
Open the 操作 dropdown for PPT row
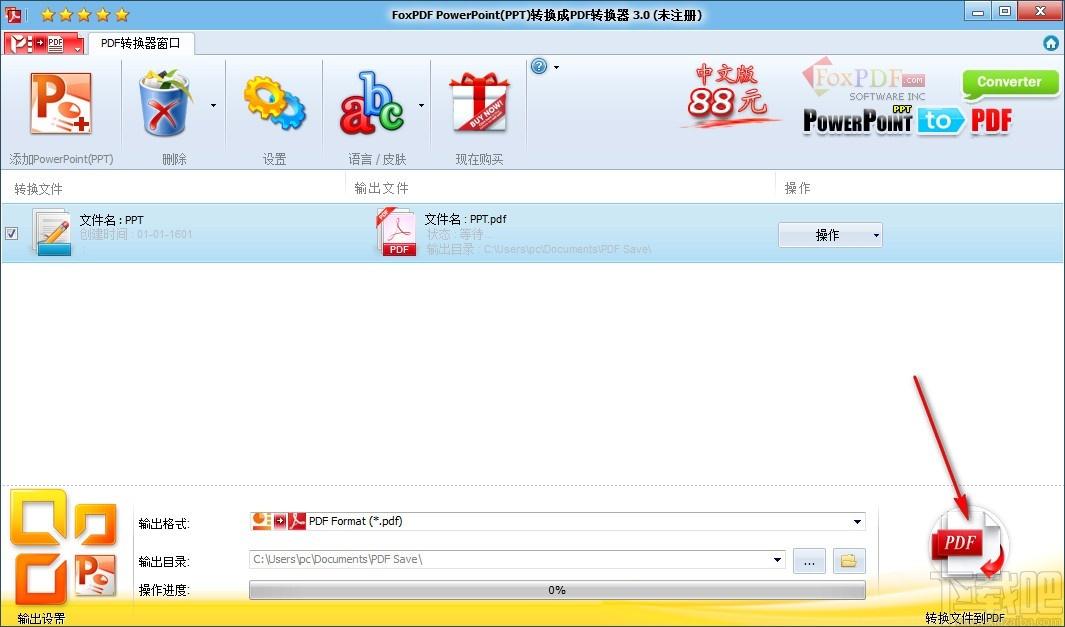830,235
